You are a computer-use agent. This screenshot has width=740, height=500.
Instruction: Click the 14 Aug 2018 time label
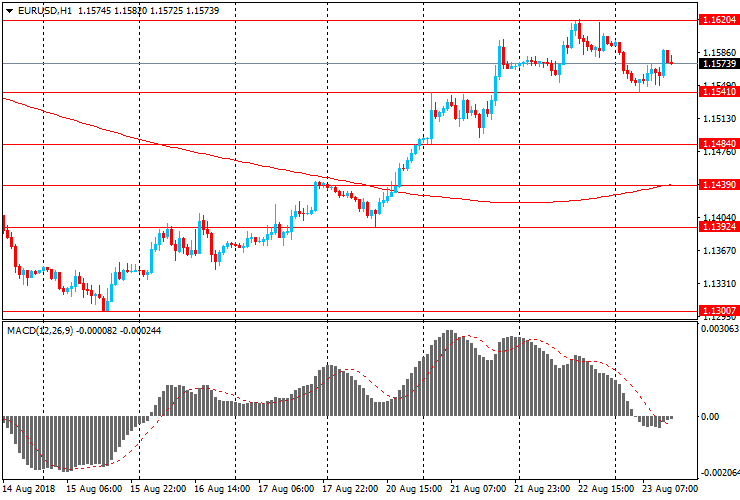pos(29,489)
